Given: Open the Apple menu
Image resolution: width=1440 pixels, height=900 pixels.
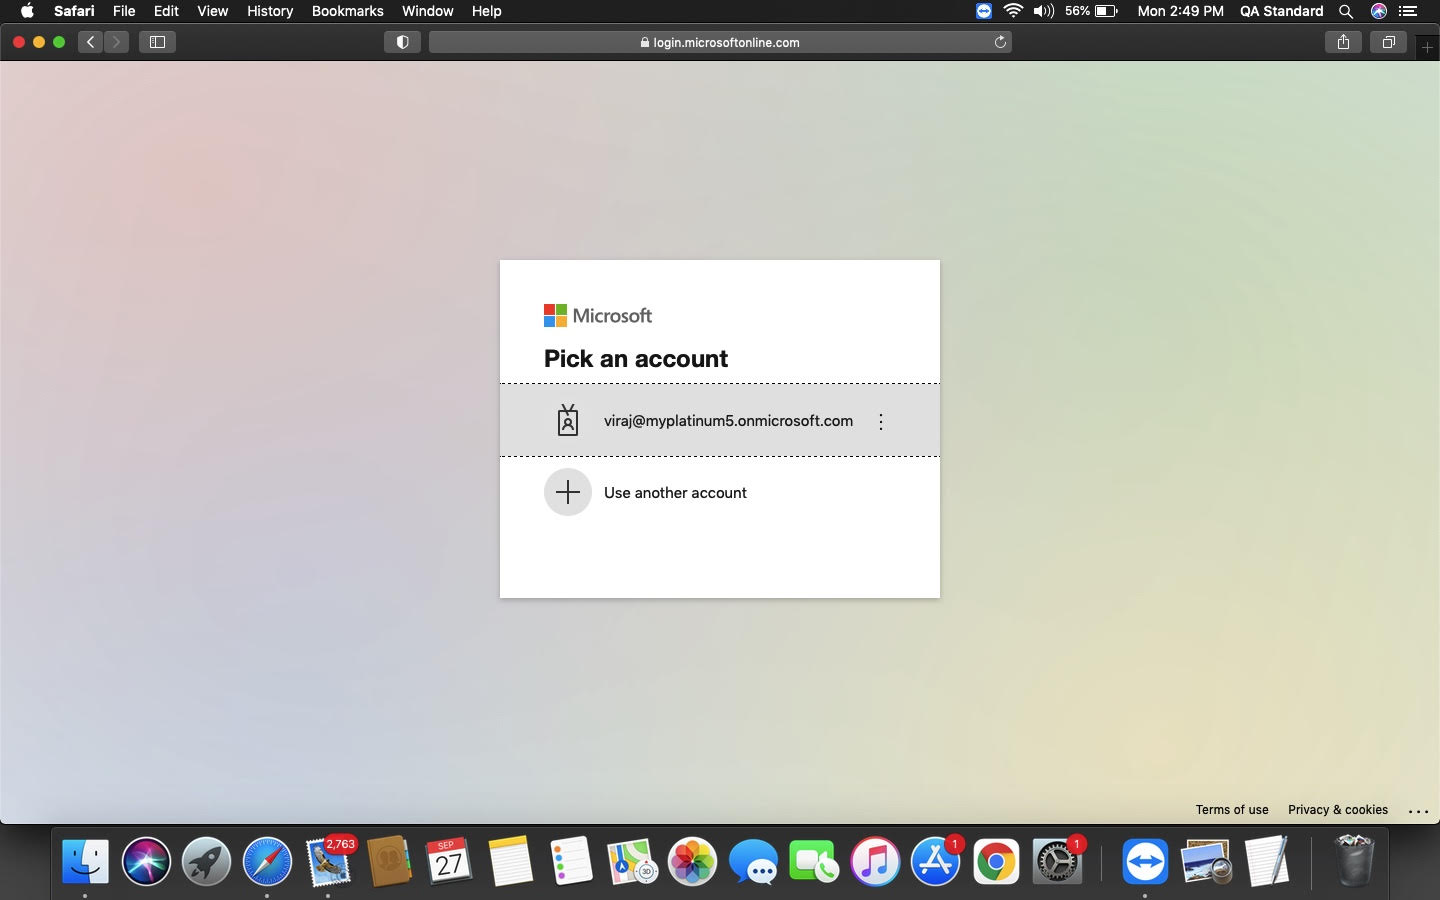Looking at the screenshot, I should (x=27, y=11).
